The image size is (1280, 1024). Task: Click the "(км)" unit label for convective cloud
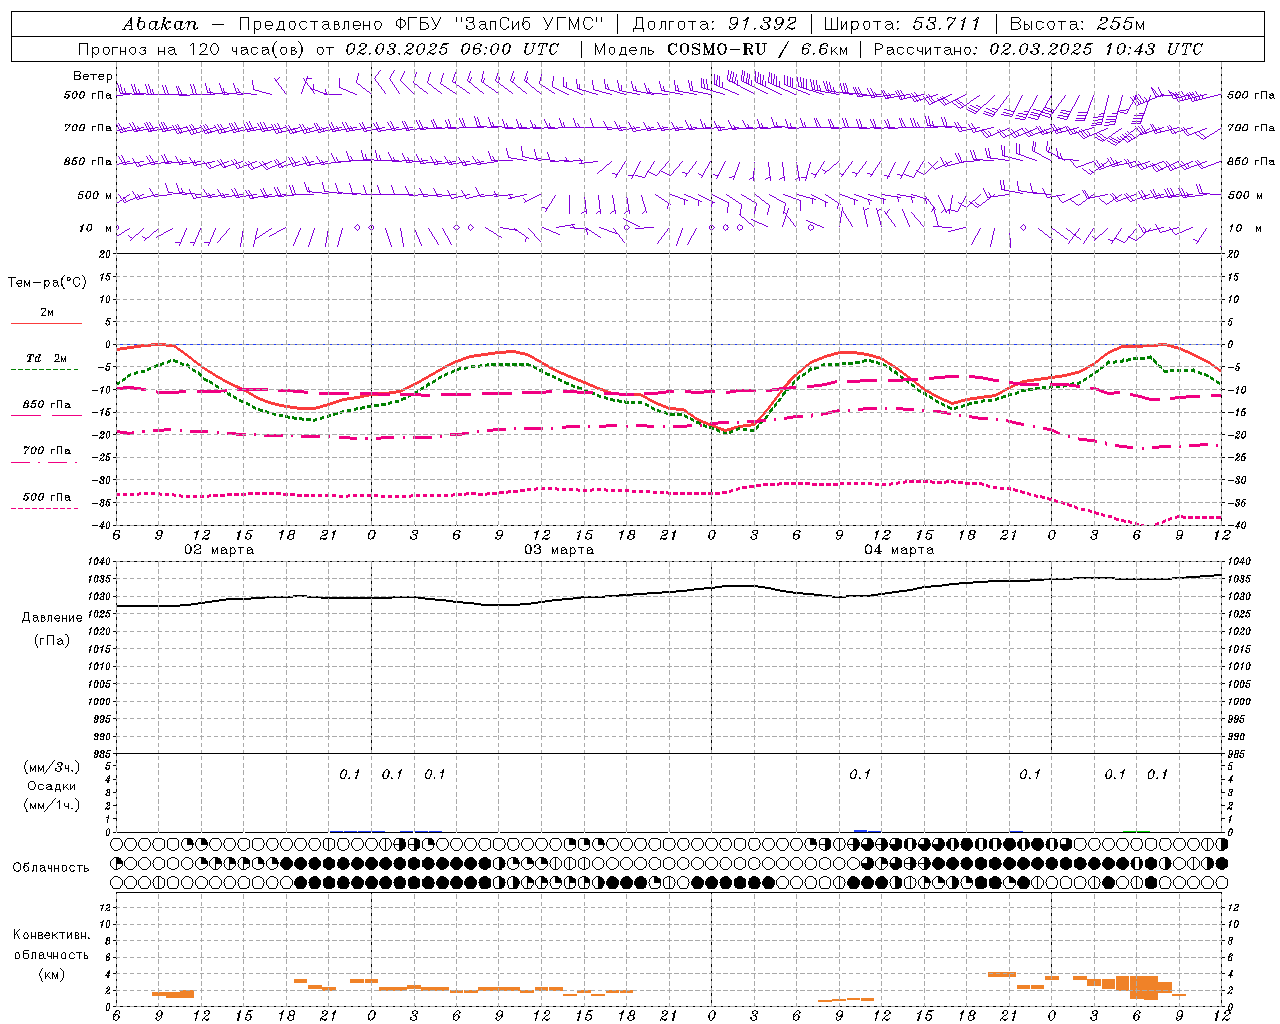(52, 974)
